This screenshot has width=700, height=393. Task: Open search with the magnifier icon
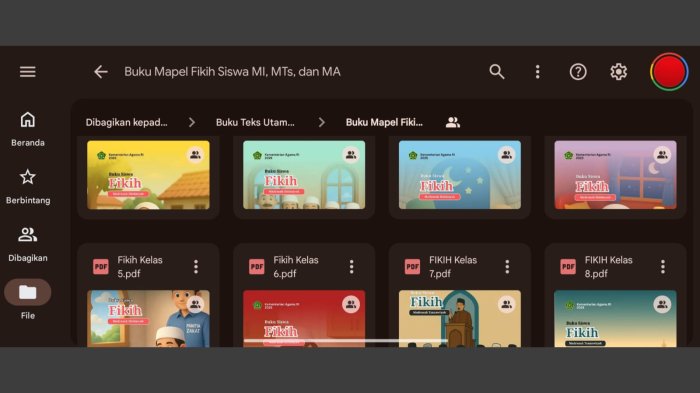497,72
